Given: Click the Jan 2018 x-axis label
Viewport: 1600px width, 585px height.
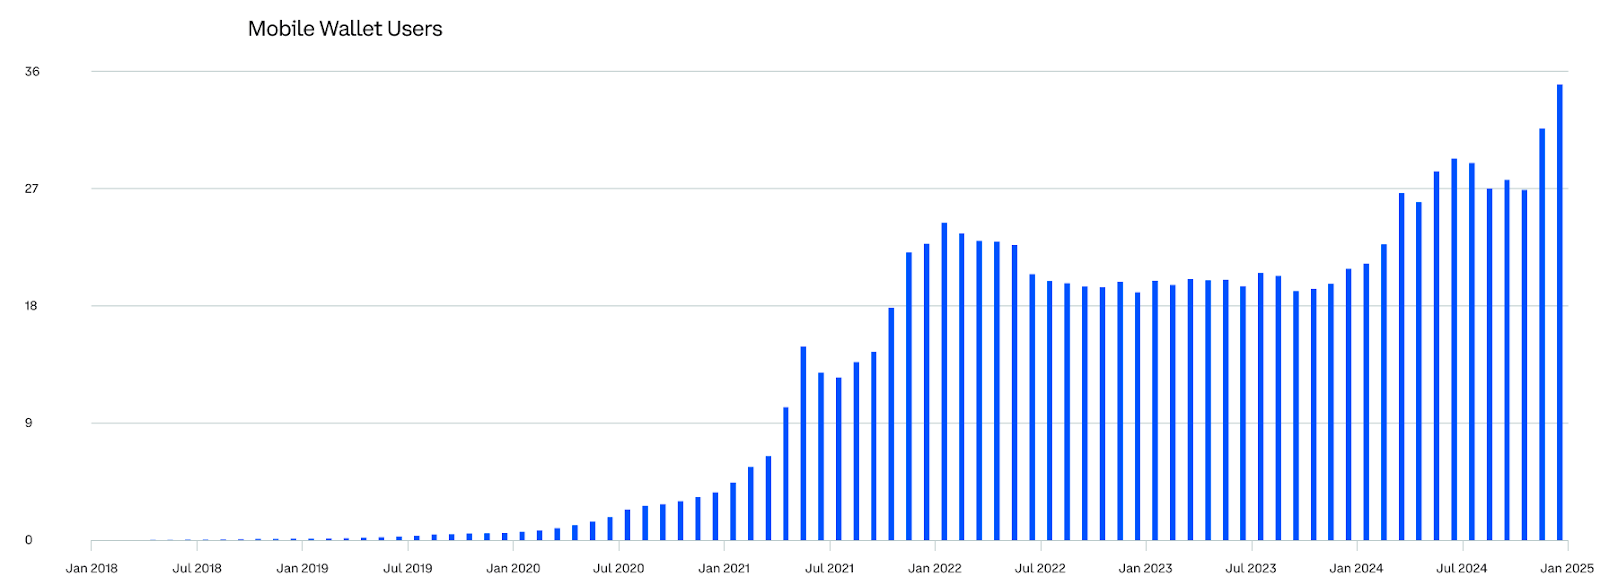Looking at the screenshot, I should click(91, 568).
